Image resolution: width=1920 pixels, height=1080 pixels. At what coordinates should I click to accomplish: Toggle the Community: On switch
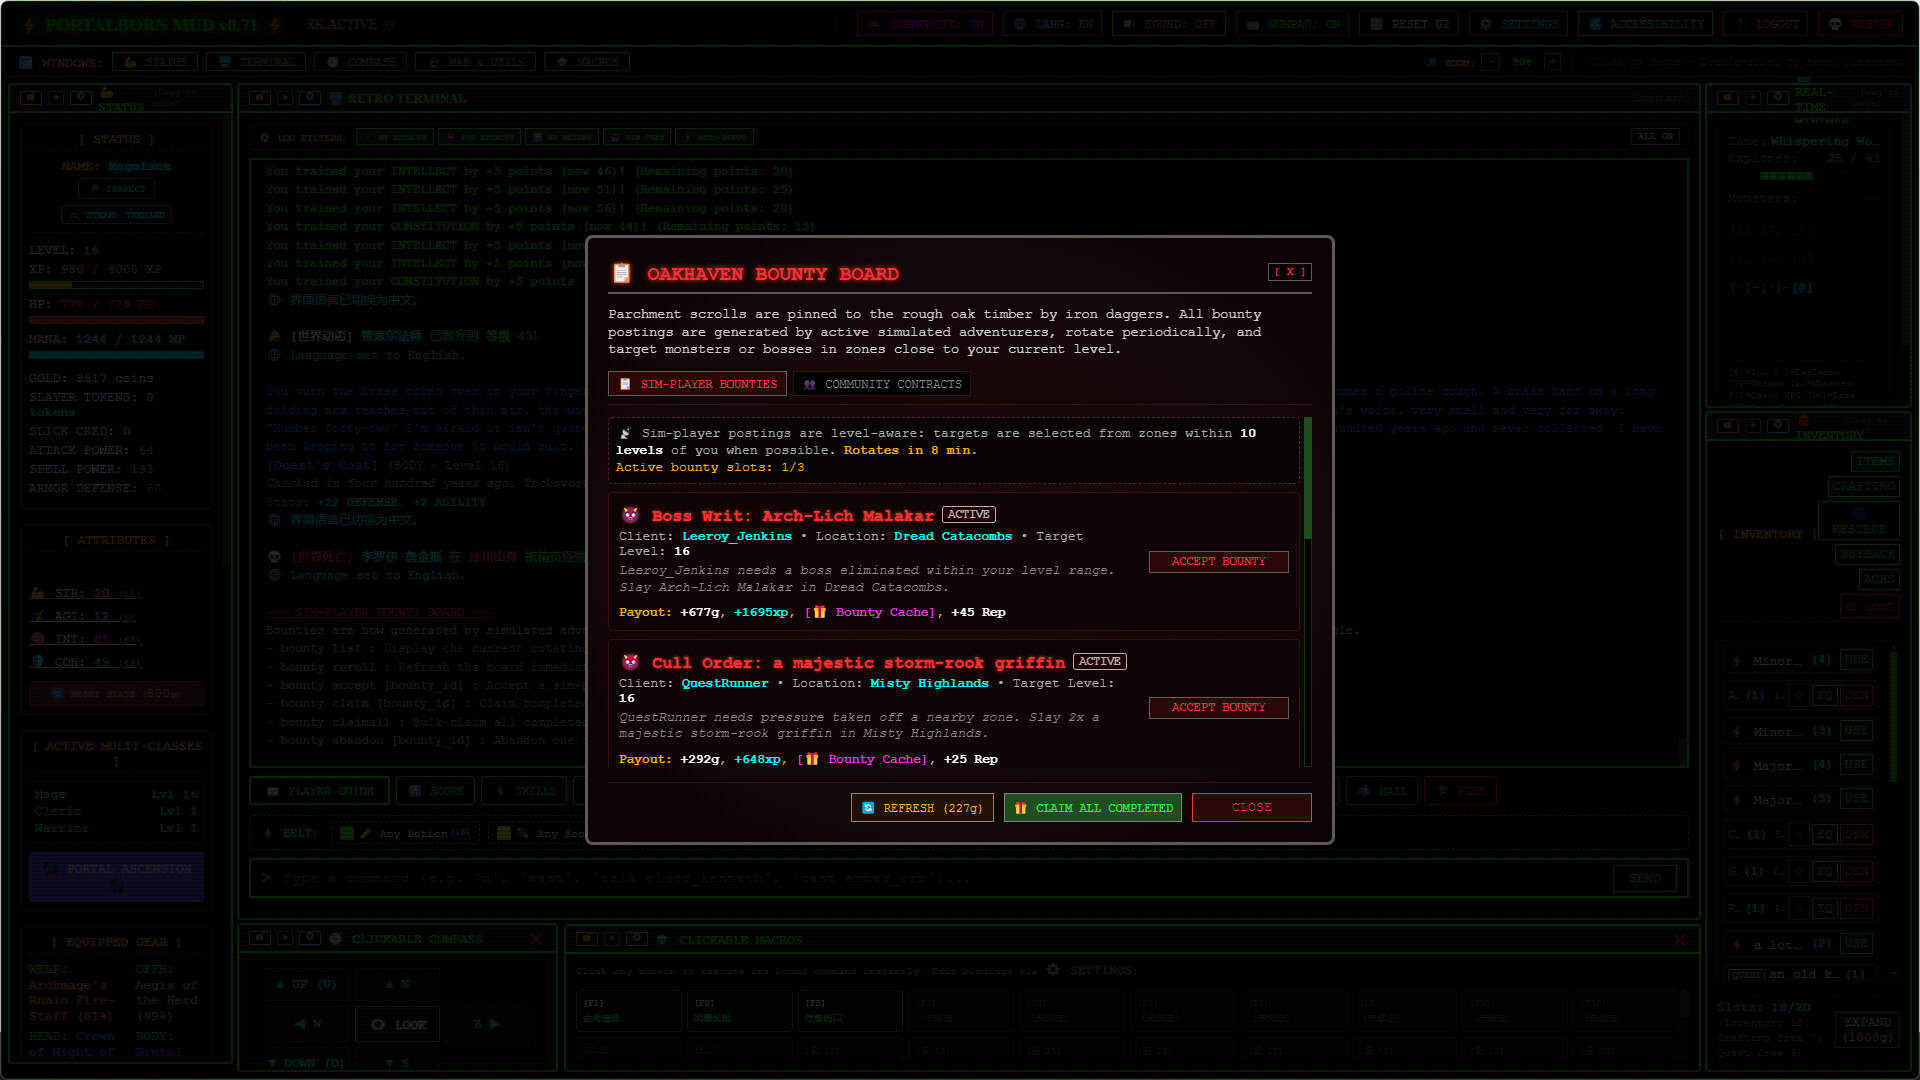coord(925,24)
